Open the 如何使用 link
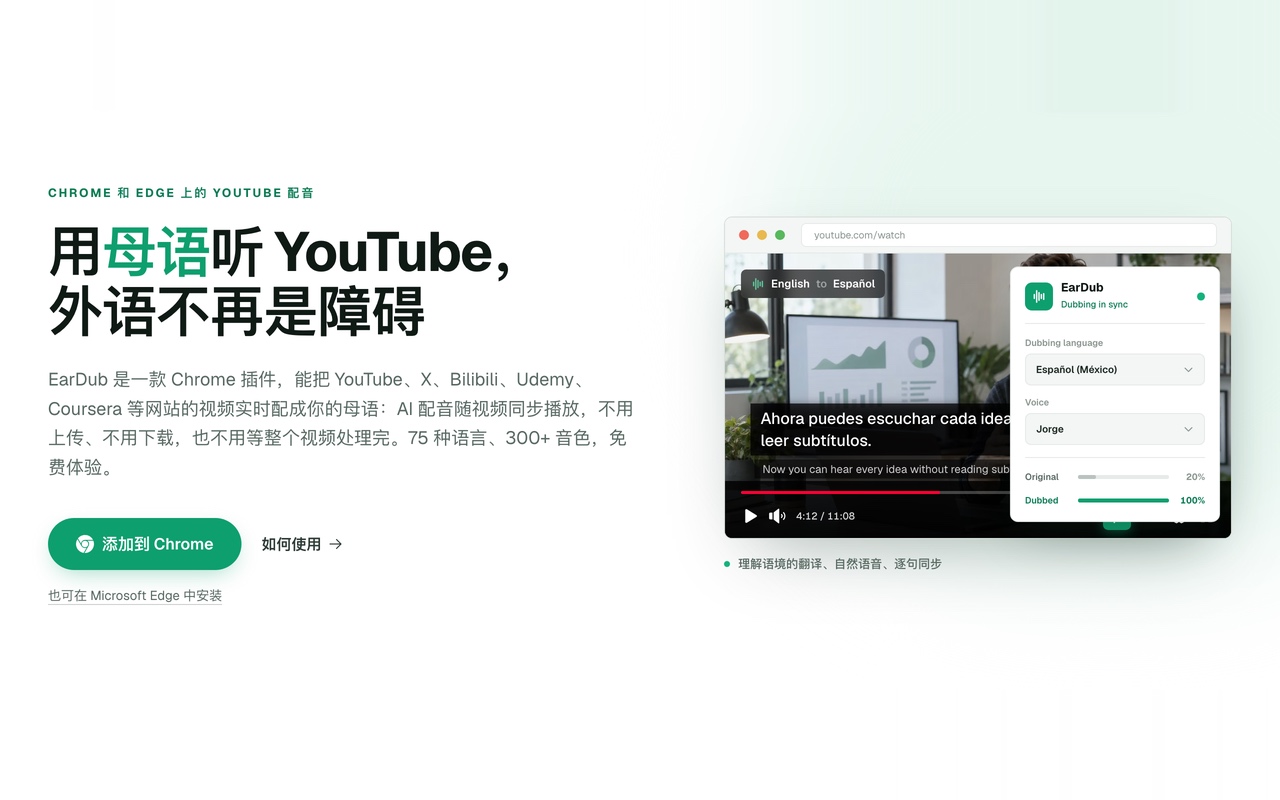Image resolution: width=1280 pixels, height=800 pixels. click(302, 544)
